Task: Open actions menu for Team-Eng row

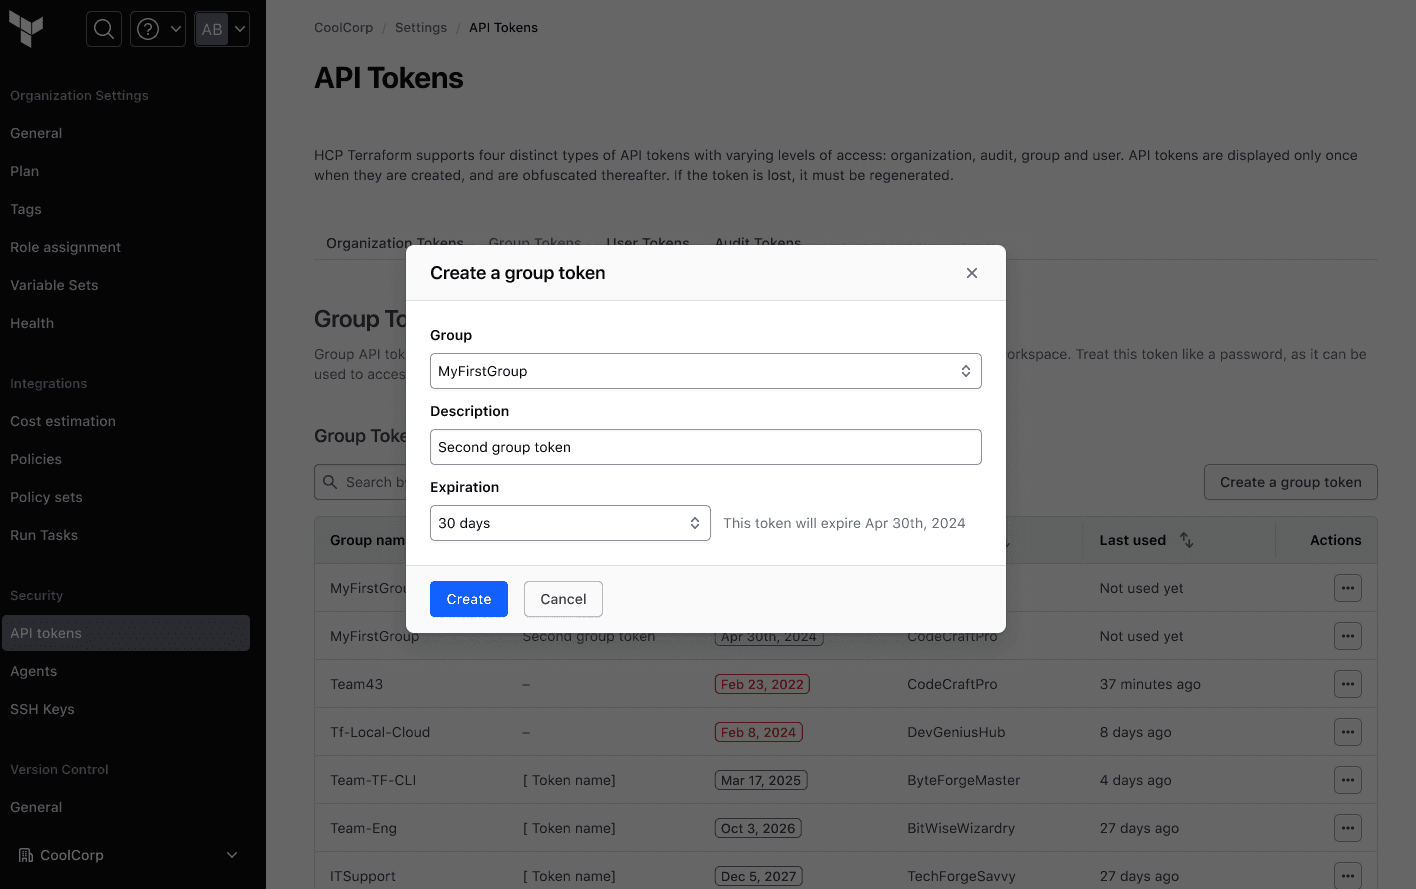Action: (x=1347, y=828)
